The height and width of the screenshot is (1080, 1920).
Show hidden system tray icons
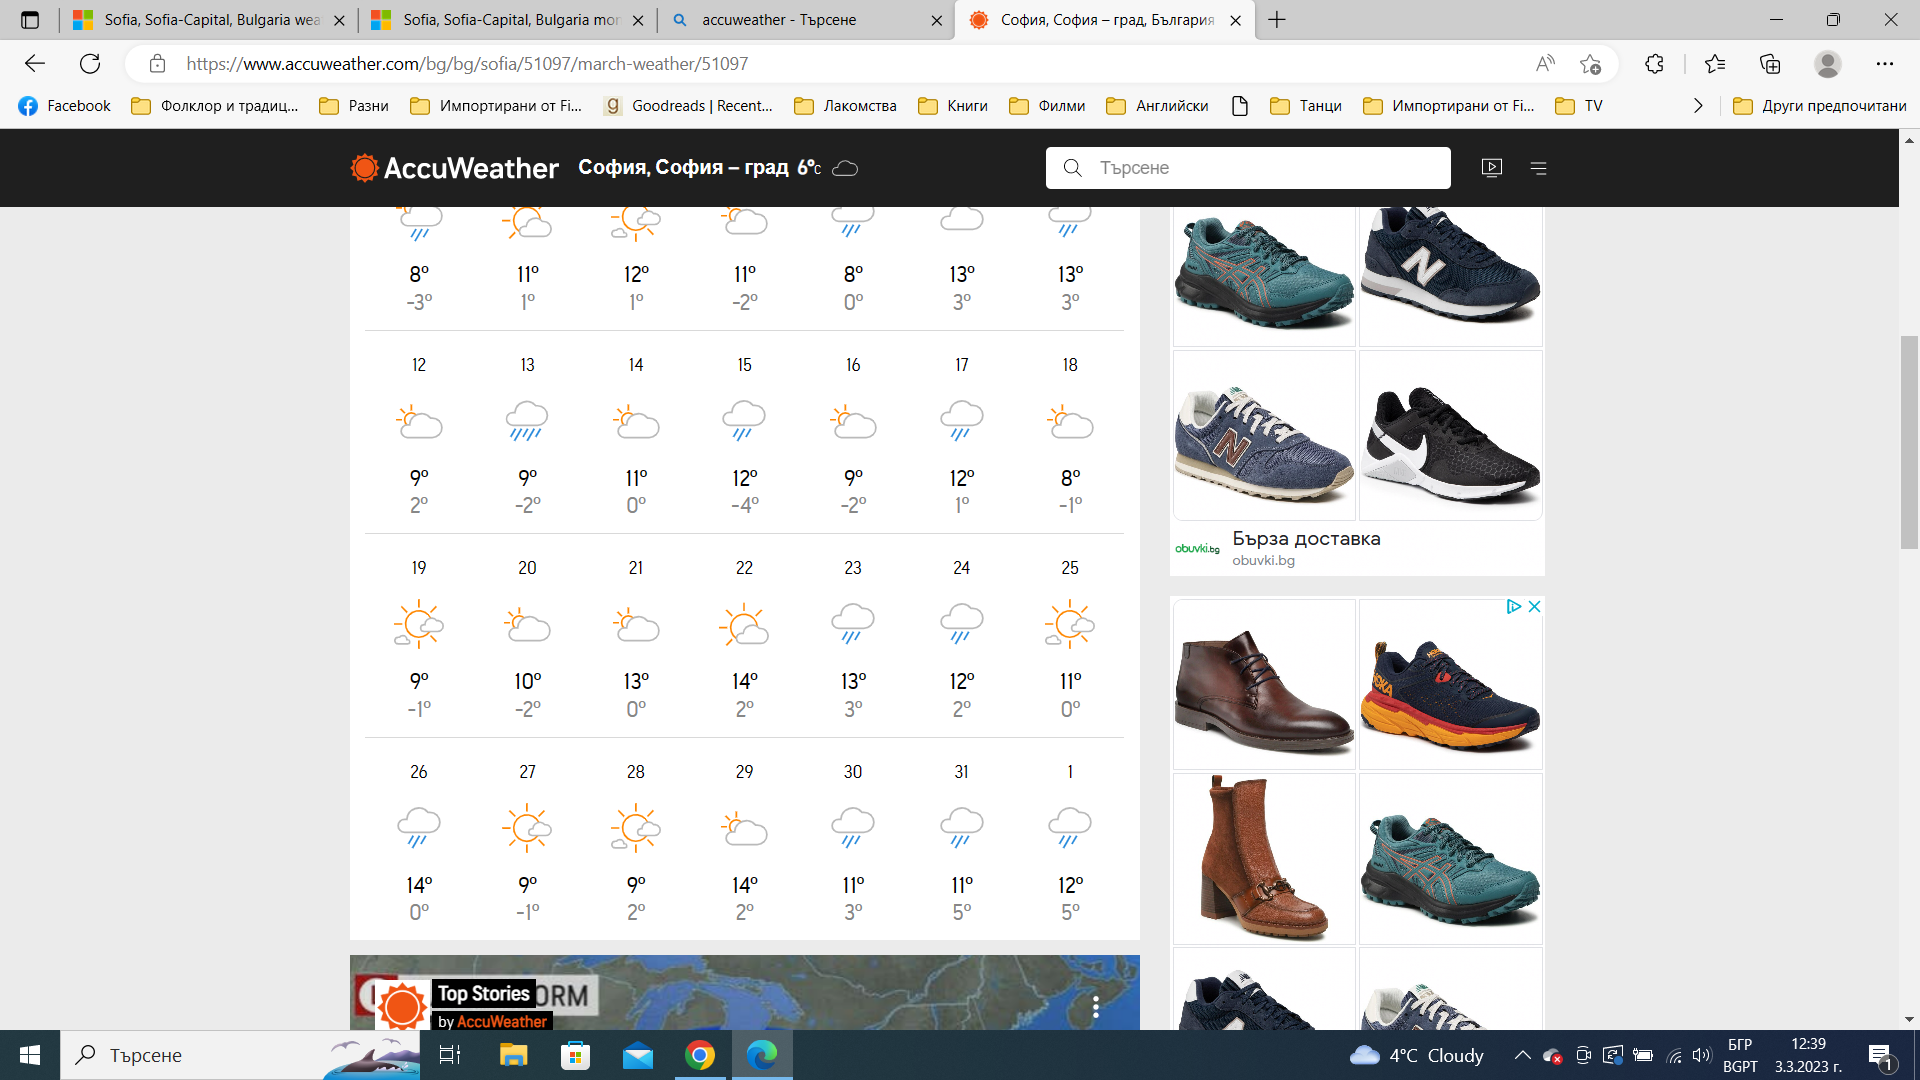click(1522, 1055)
